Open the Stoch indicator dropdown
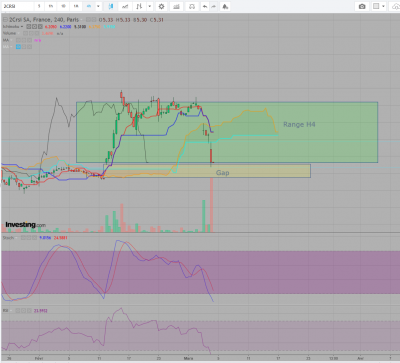The image size is (400, 363). coord(16,238)
